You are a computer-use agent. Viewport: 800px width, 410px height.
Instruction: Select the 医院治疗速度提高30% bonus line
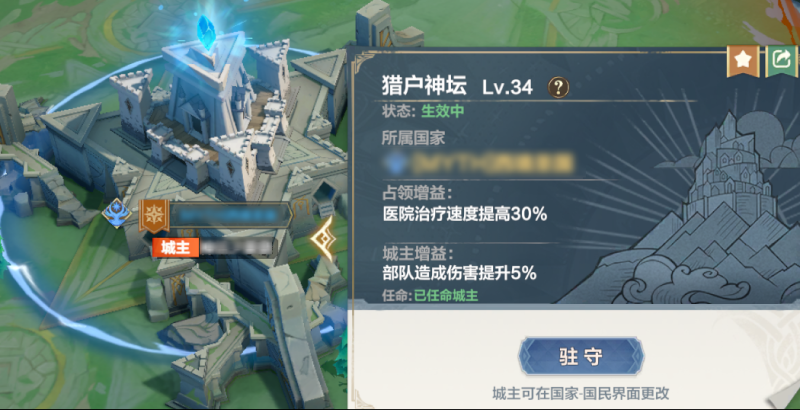point(465,214)
